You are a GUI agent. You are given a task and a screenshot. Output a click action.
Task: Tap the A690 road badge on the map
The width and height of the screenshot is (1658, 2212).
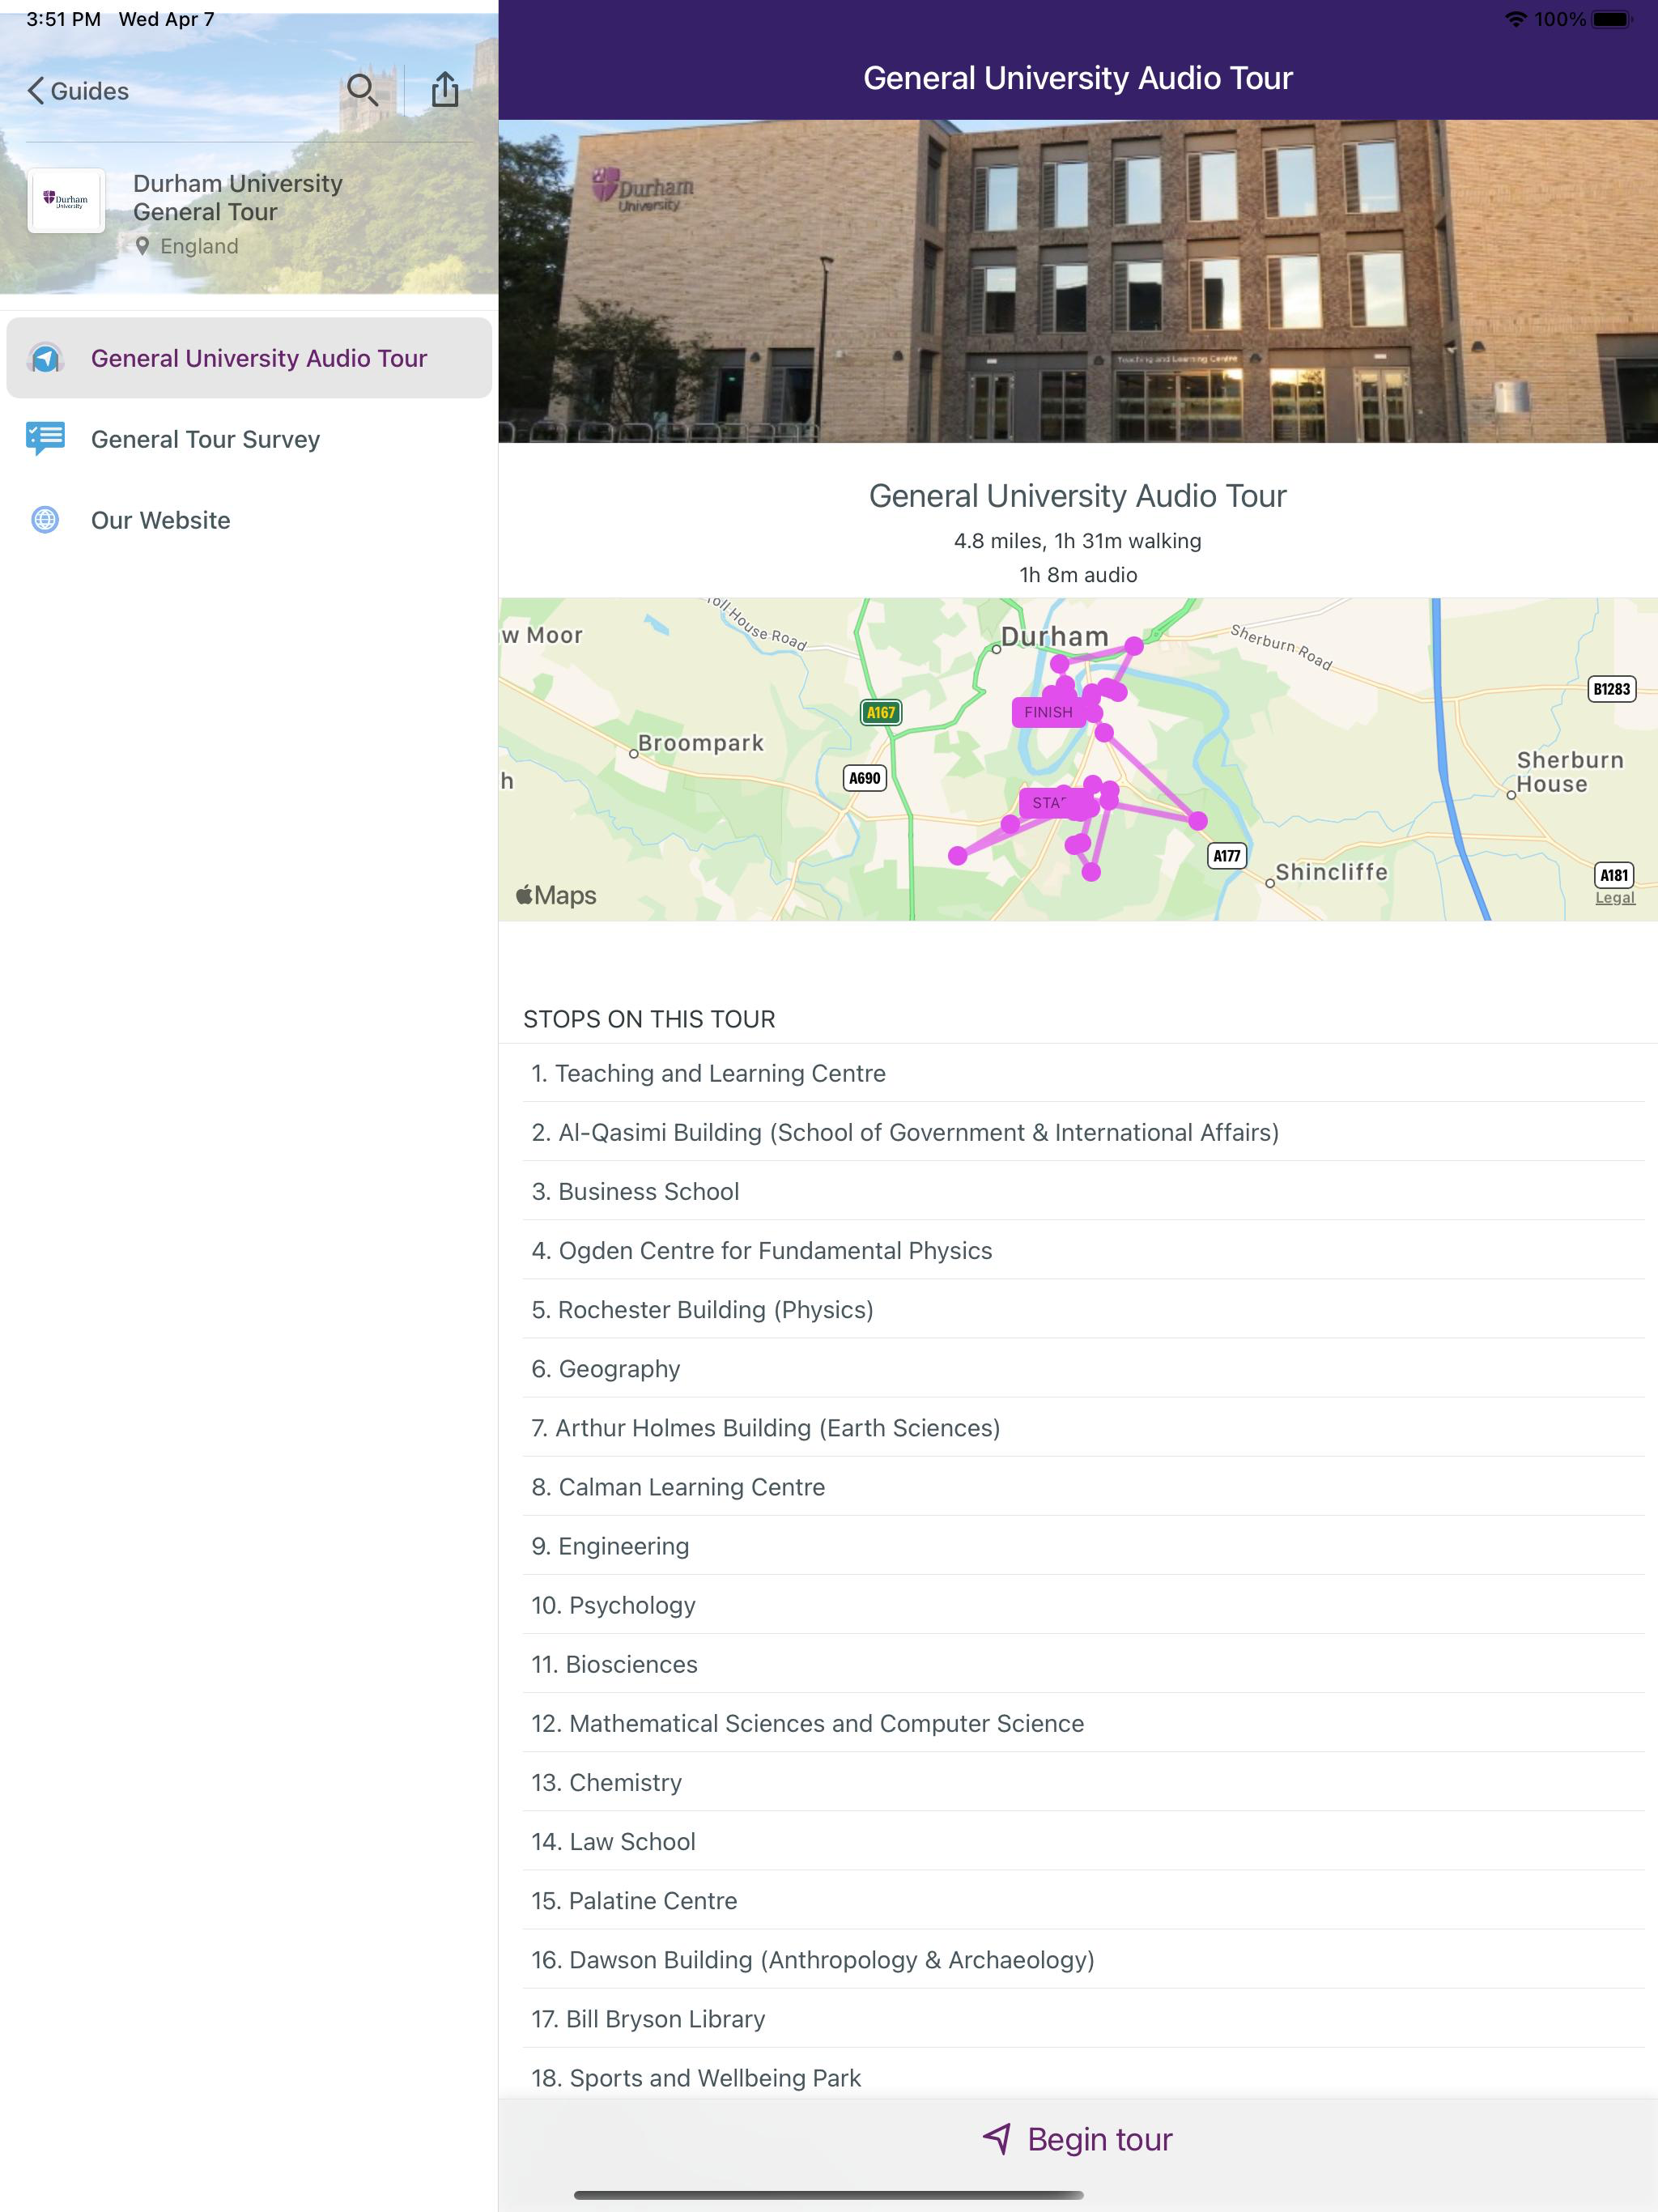tap(865, 778)
